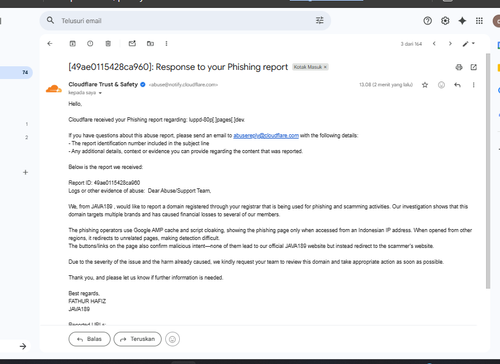Open email in new window icon
The height and width of the screenshot is (364, 500).
474,67
